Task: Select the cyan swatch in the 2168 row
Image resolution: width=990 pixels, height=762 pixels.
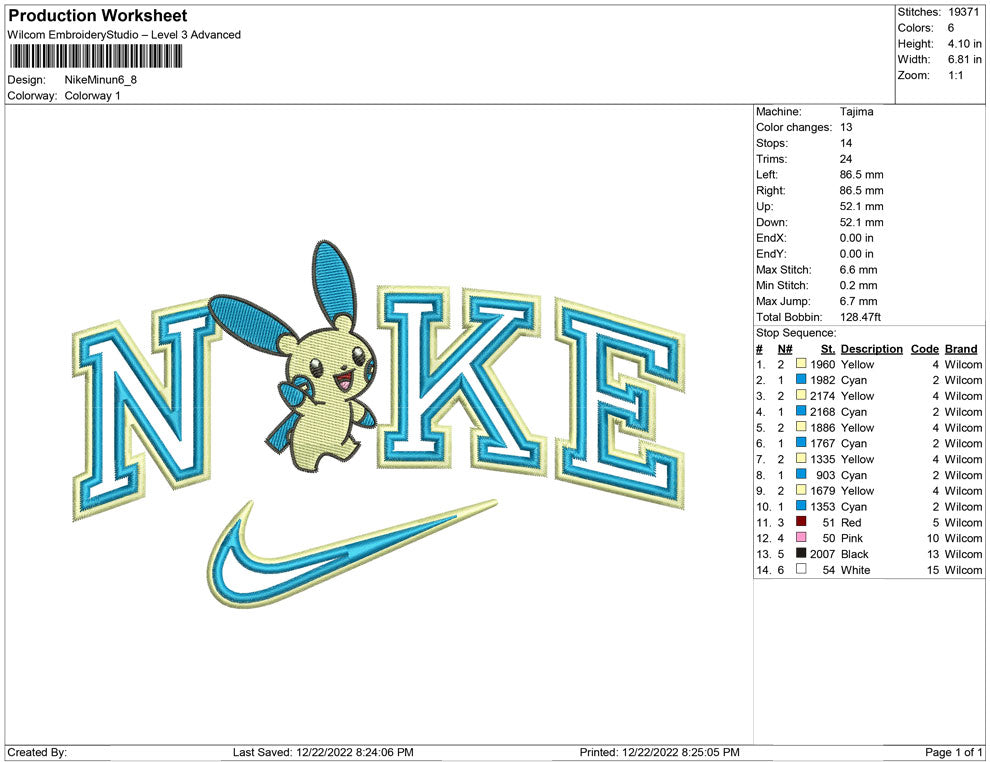Action: point(801,411)
